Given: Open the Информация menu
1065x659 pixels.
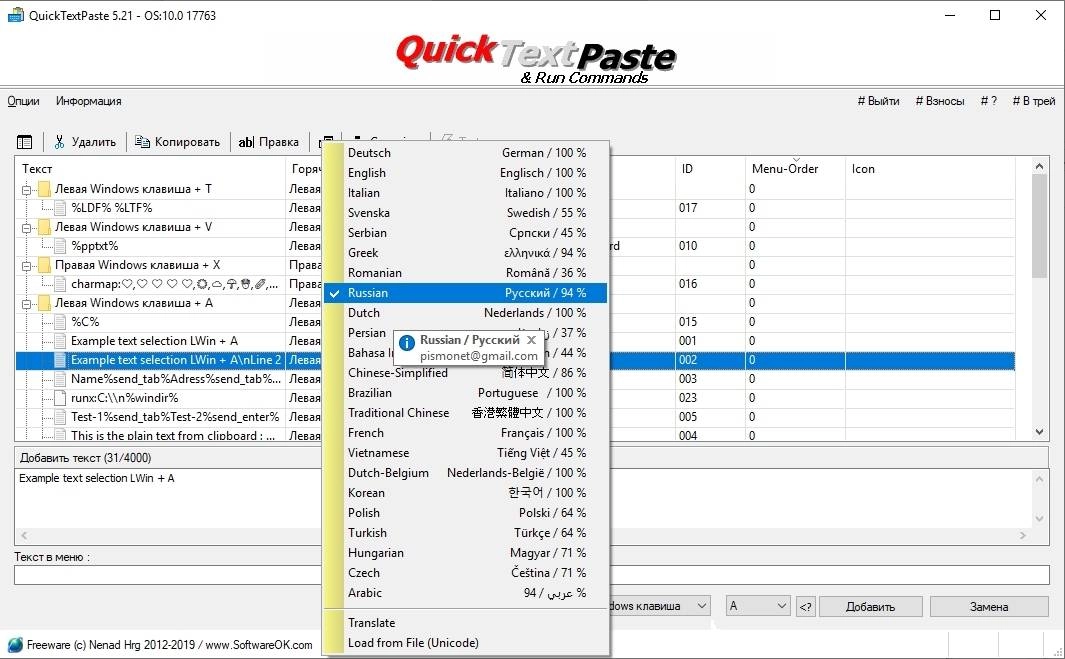Looking at the screenshot, I should pos(88,101).
